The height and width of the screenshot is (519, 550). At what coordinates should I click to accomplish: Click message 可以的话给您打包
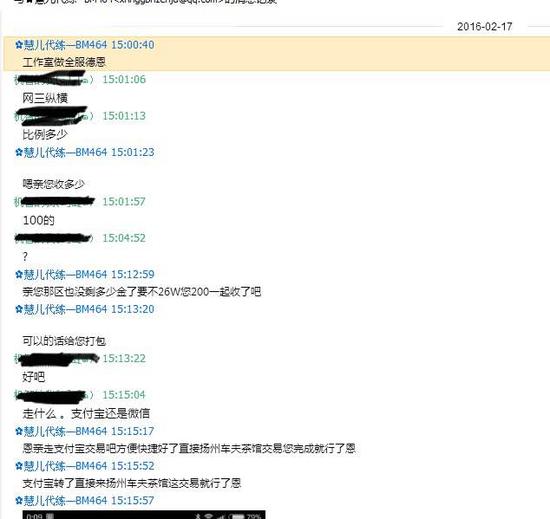(x=64, y=341)
